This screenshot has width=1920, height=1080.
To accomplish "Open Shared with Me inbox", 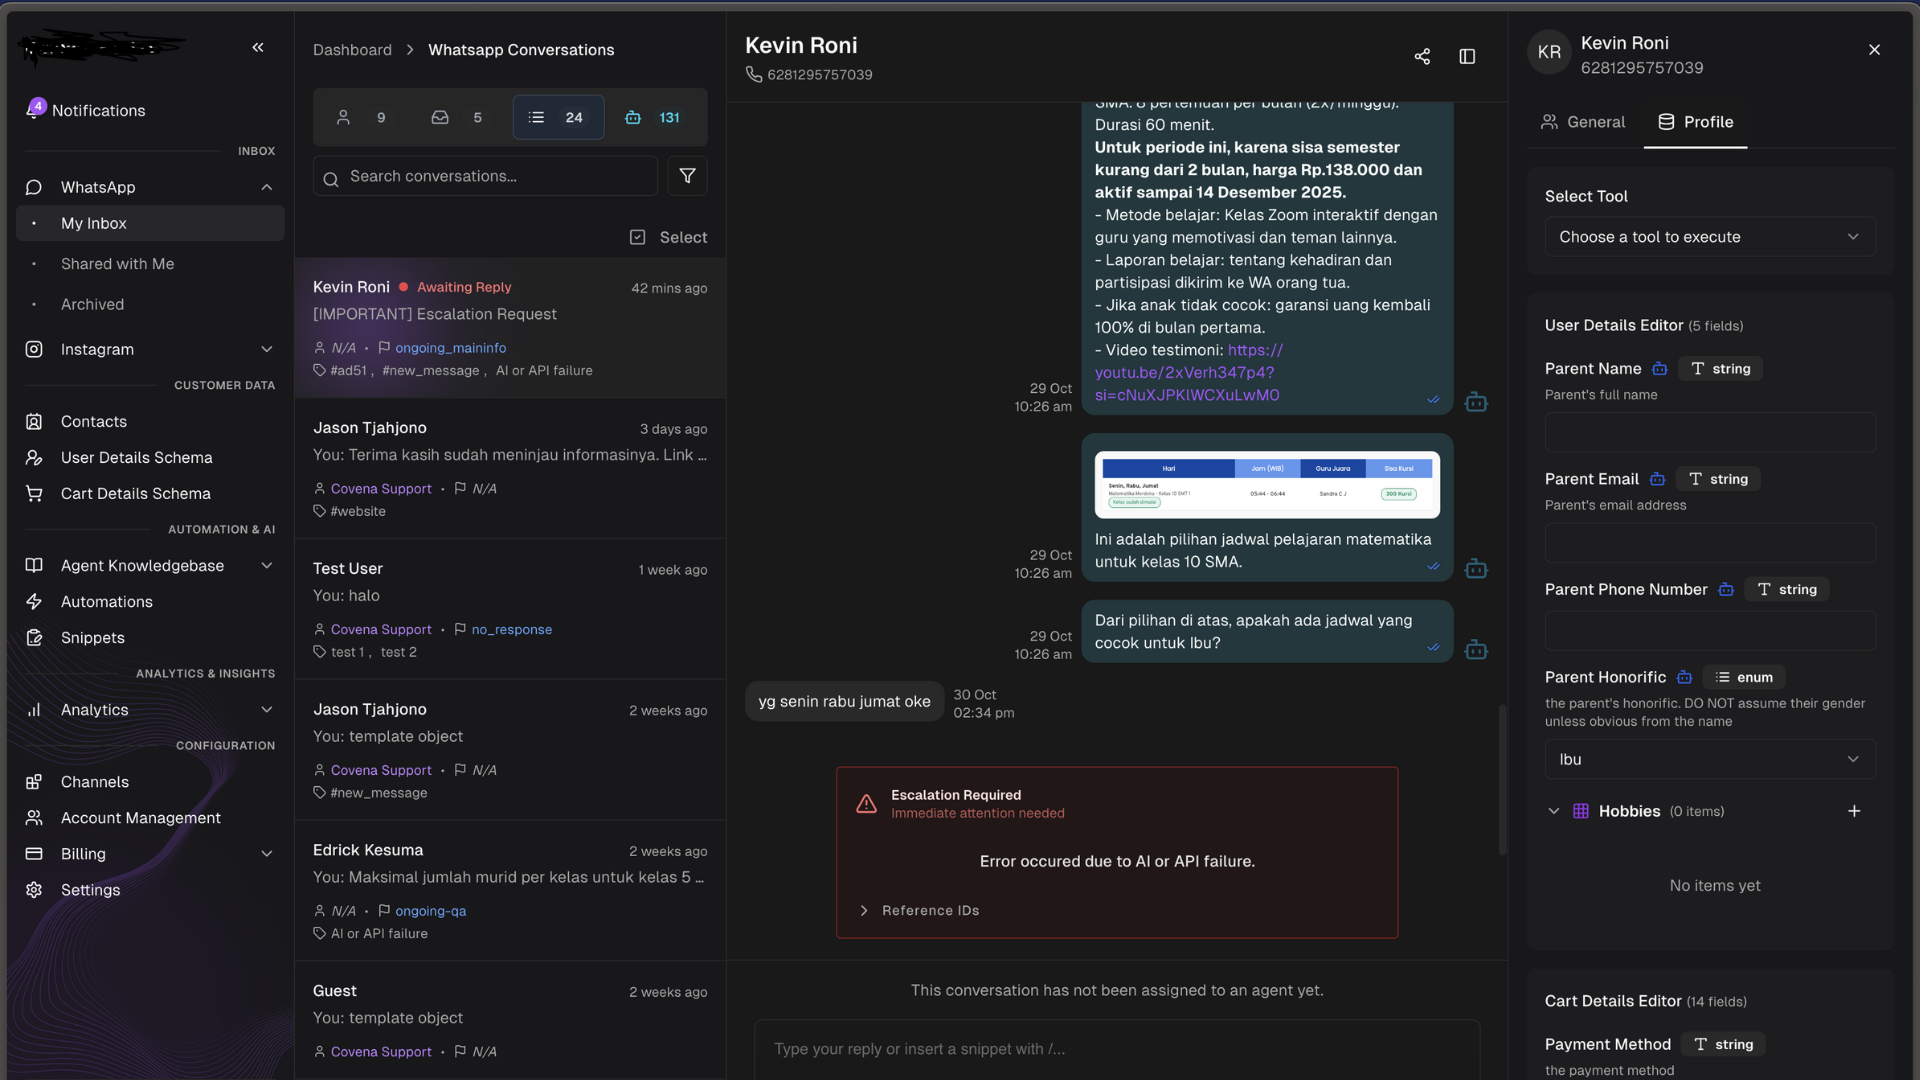I will [x=117, y=264].
